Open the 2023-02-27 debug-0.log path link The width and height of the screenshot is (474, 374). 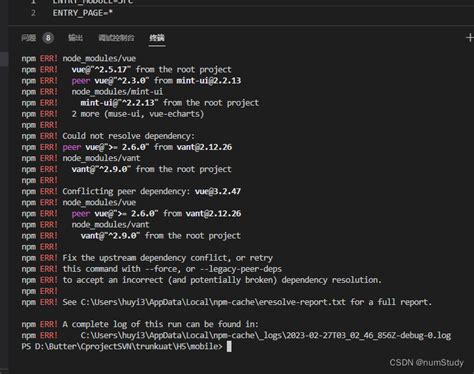(266, 335)
